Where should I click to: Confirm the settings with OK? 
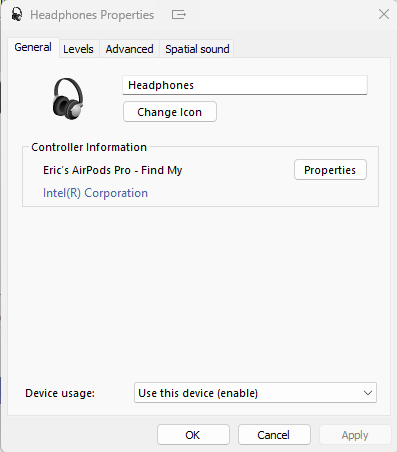click(193, 435)
